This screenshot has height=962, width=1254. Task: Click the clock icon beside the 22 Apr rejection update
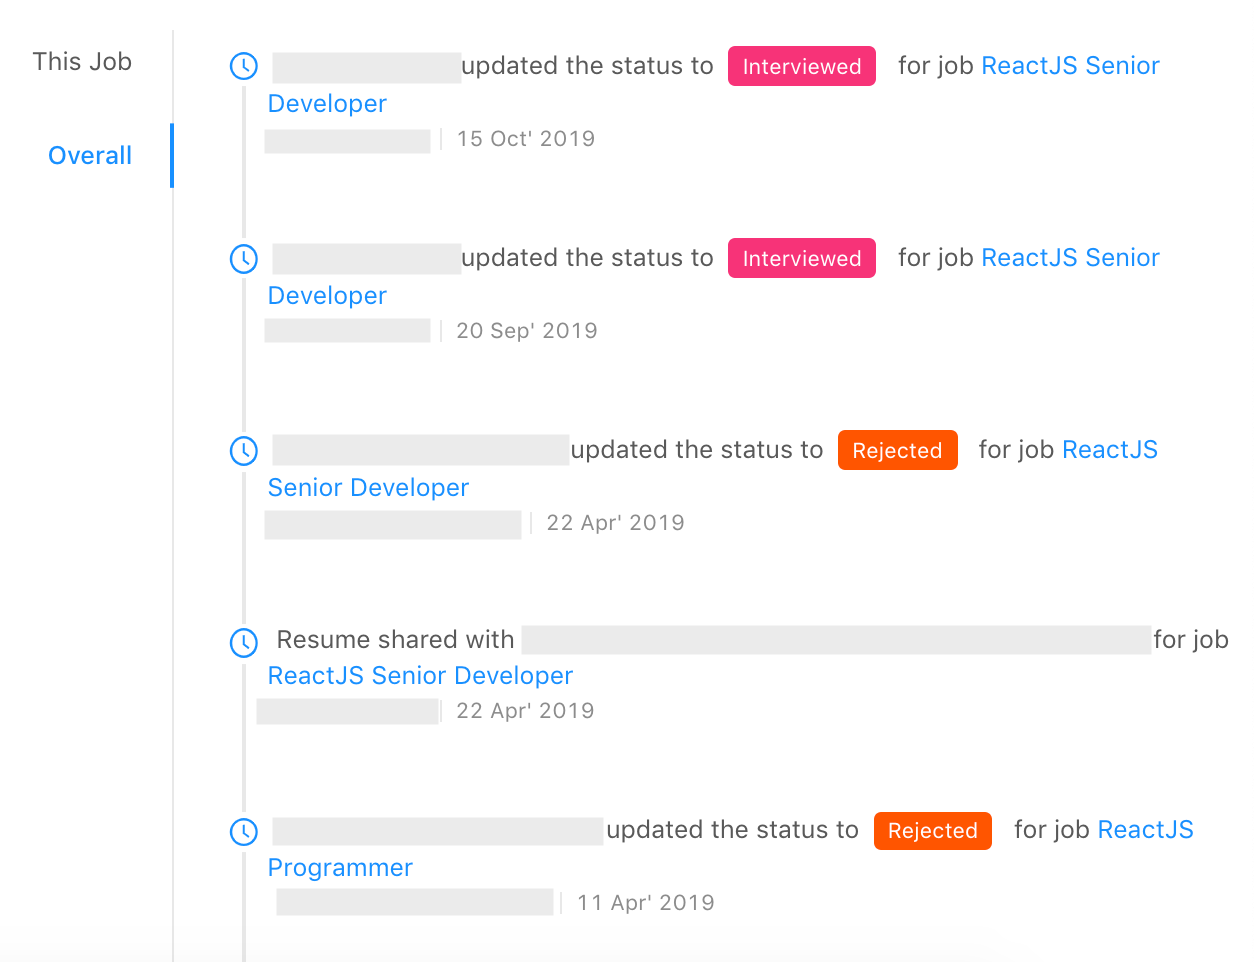243,450
